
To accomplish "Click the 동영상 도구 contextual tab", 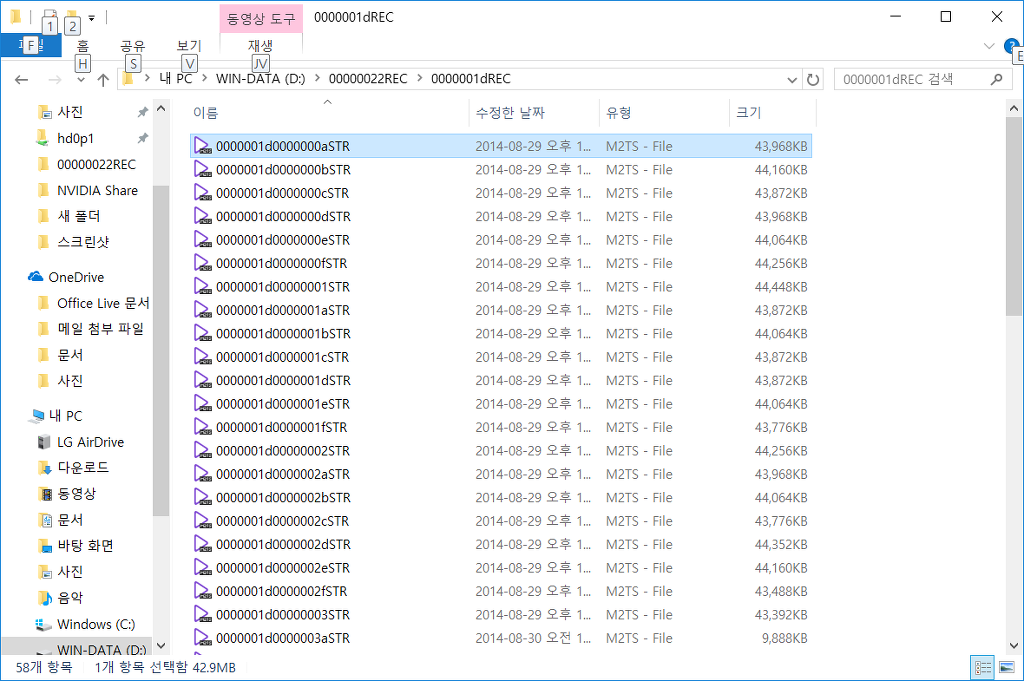I will click(x=261, y=18).
